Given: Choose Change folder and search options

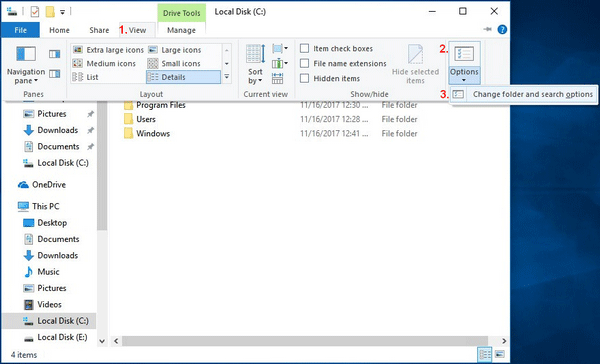Looking at the screenshot, I should [x=523, y=94].
